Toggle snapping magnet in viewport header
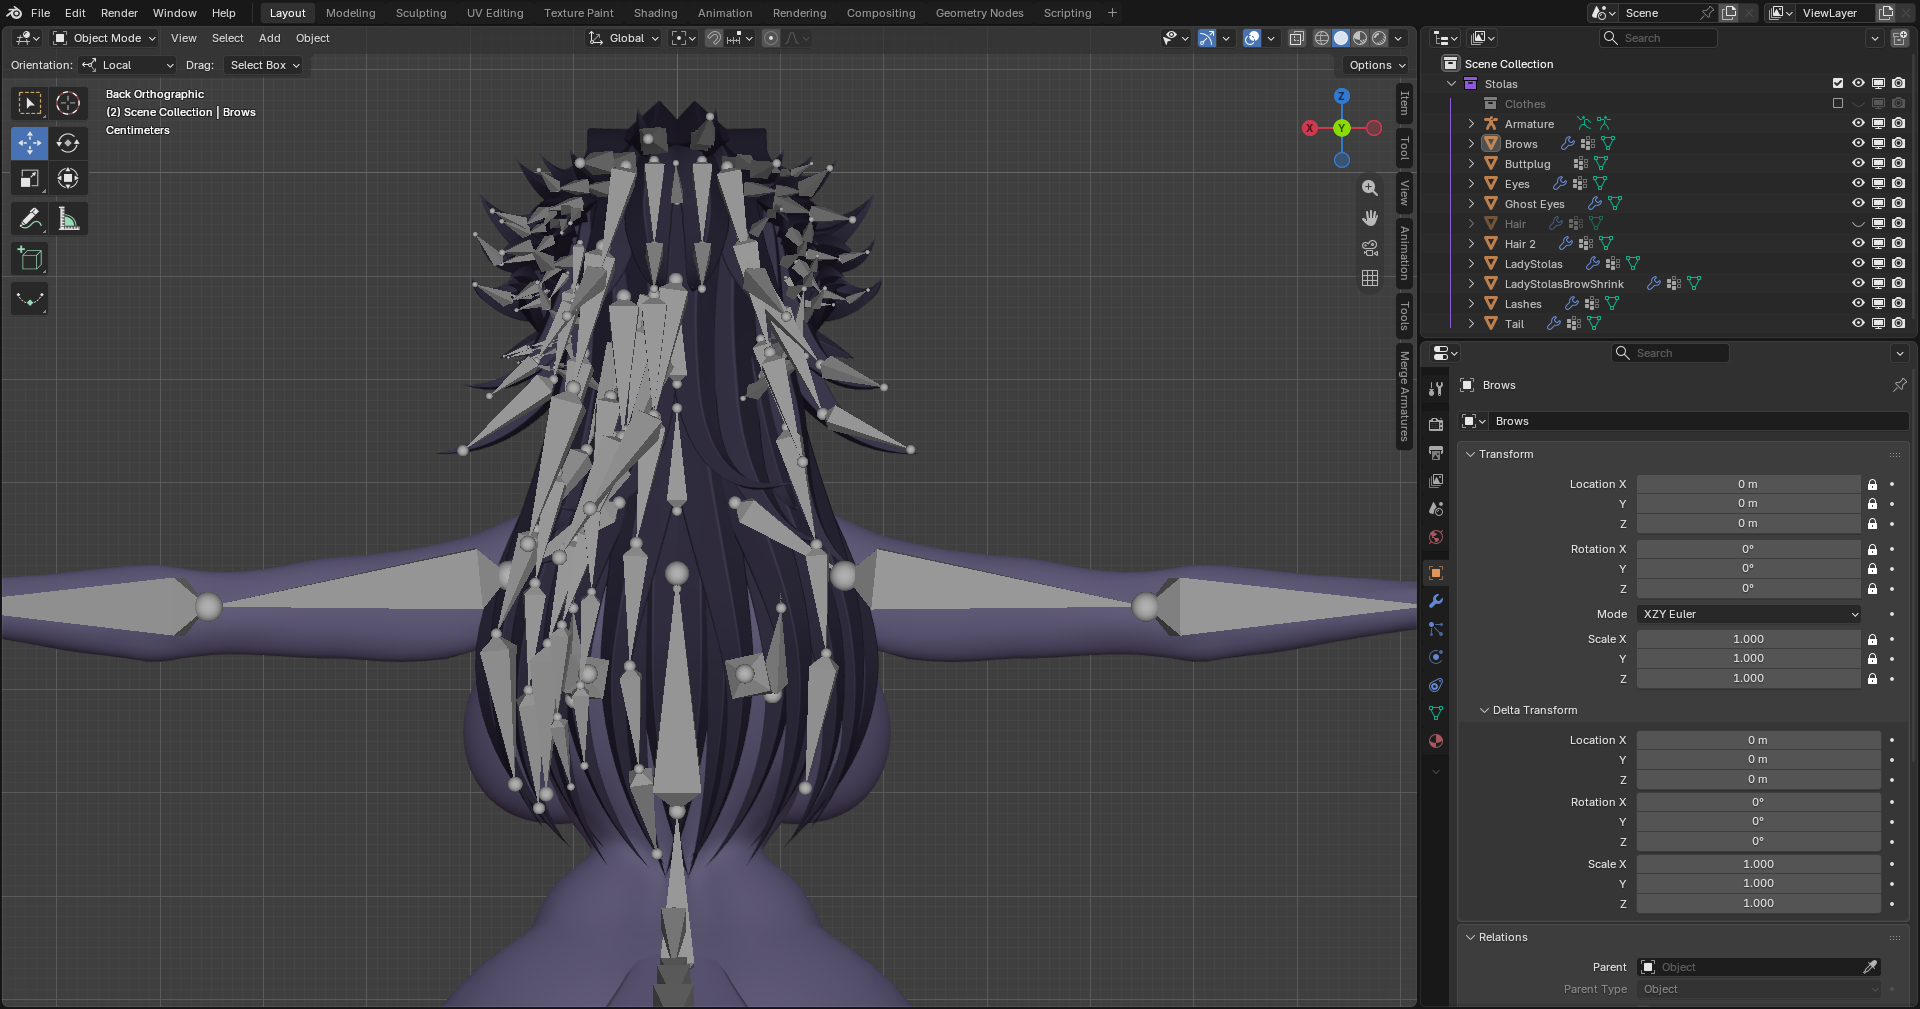Screen dimensions: 1920x1009 714,38
